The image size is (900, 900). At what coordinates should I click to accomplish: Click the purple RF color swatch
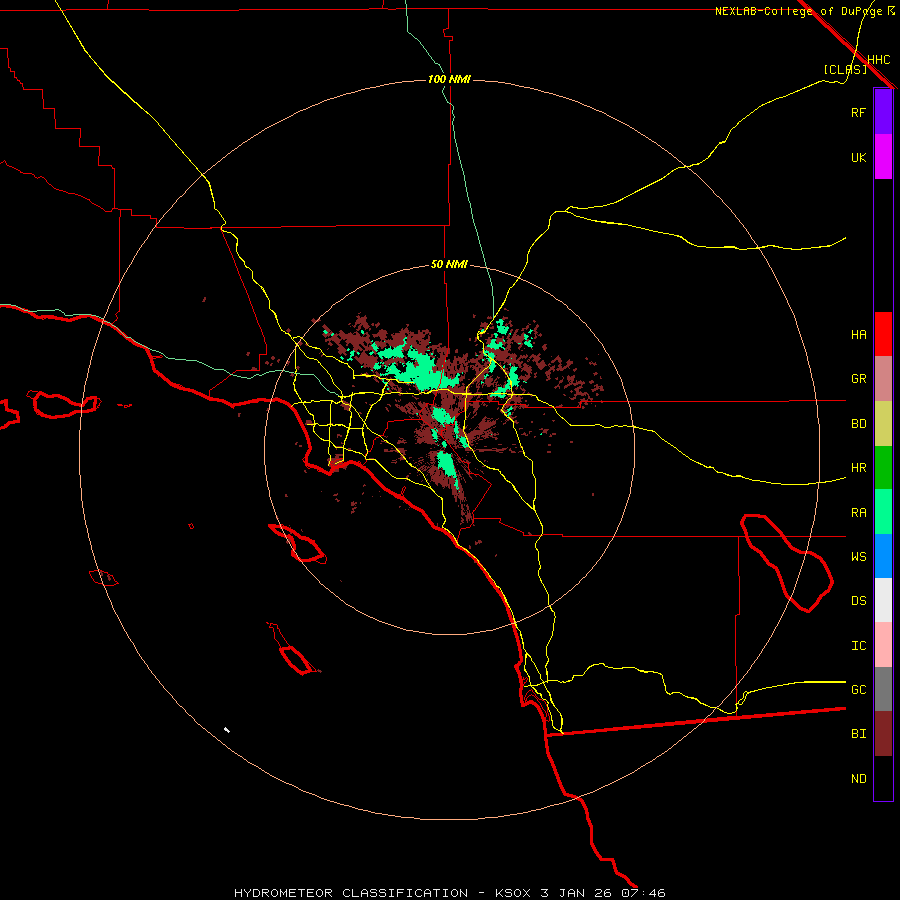(883, 112)
